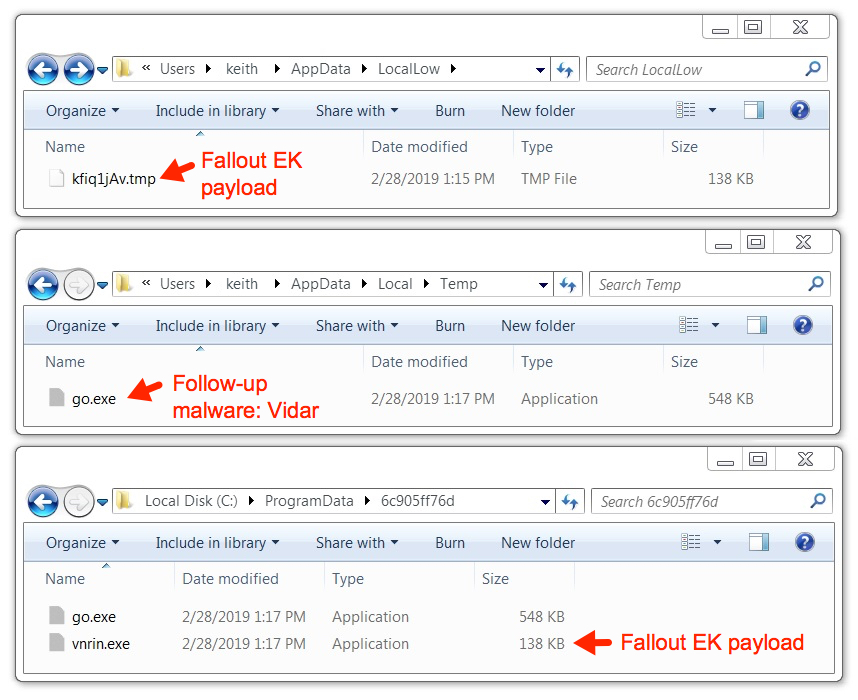Sort by Name column in Temp window
The height and width of the screenshot is (700, 858).
65,362
